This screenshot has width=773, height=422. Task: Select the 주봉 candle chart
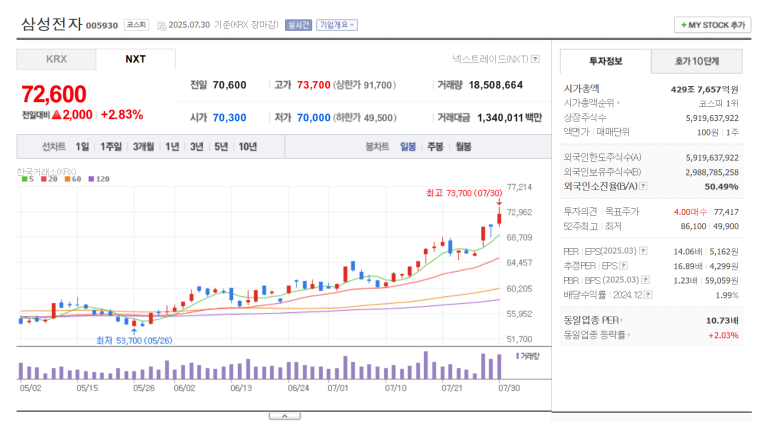435,147
